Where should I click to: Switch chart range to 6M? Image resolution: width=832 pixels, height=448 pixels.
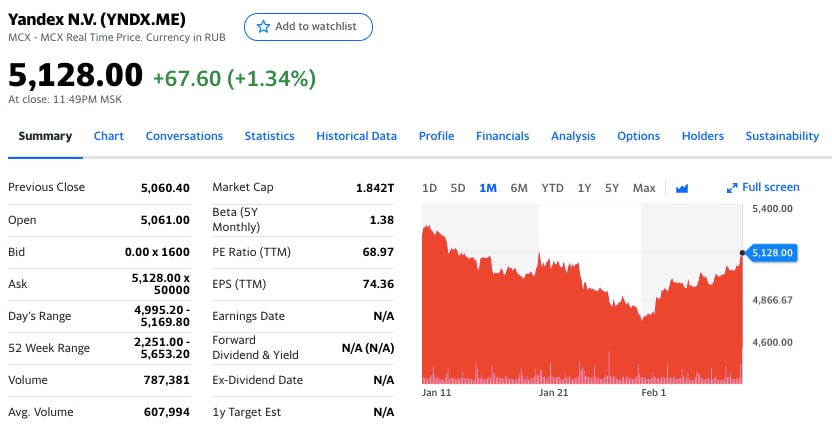pyautogui.click(x=519, y=188)
